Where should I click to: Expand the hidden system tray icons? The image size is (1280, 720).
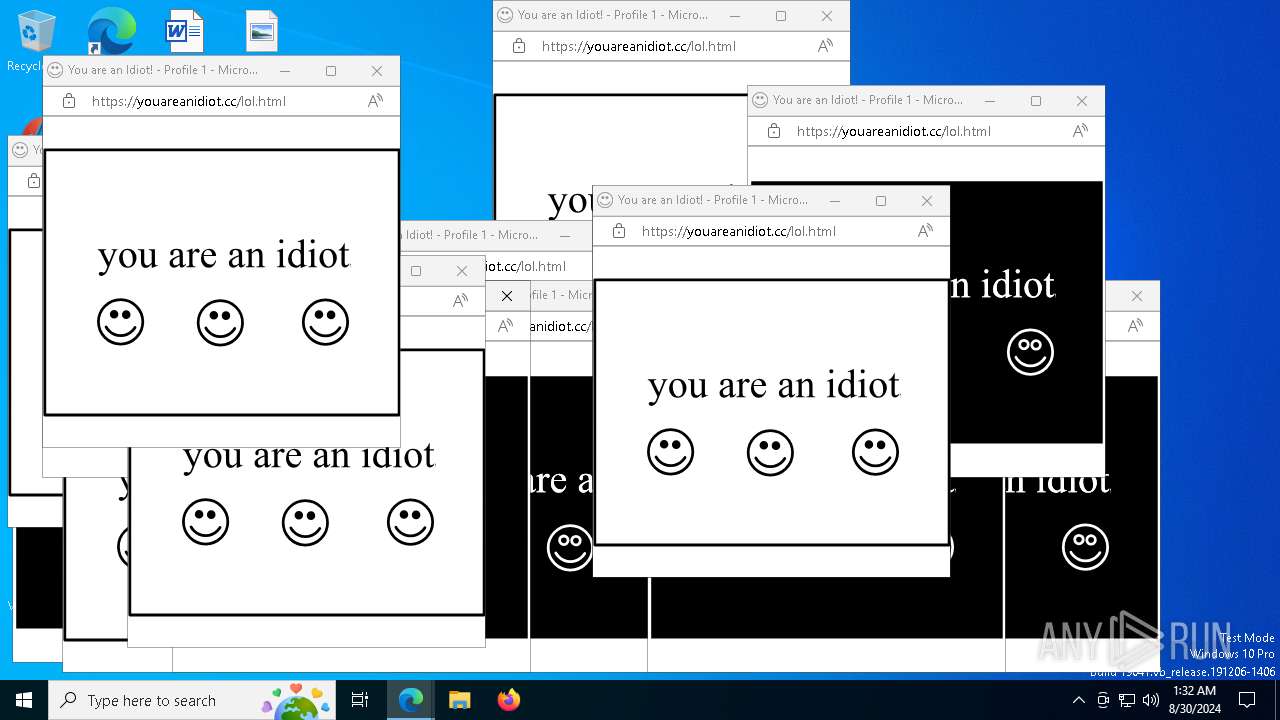[x=1078, y=700]
